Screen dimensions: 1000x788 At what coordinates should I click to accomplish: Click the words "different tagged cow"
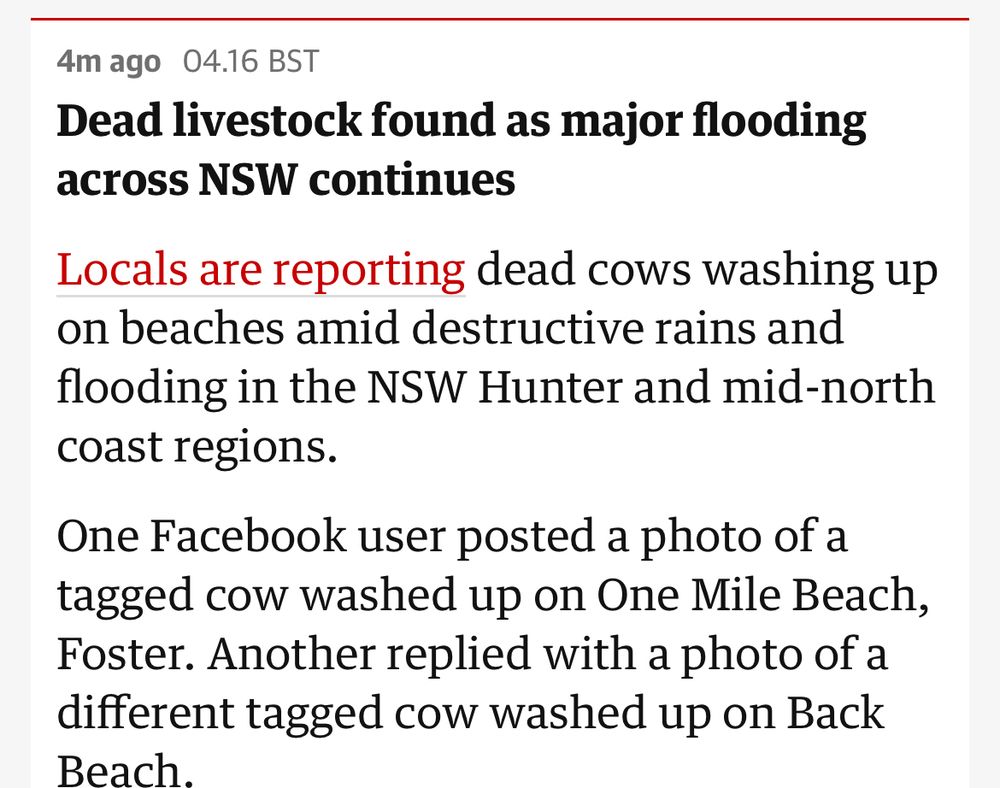pos(267,714)
